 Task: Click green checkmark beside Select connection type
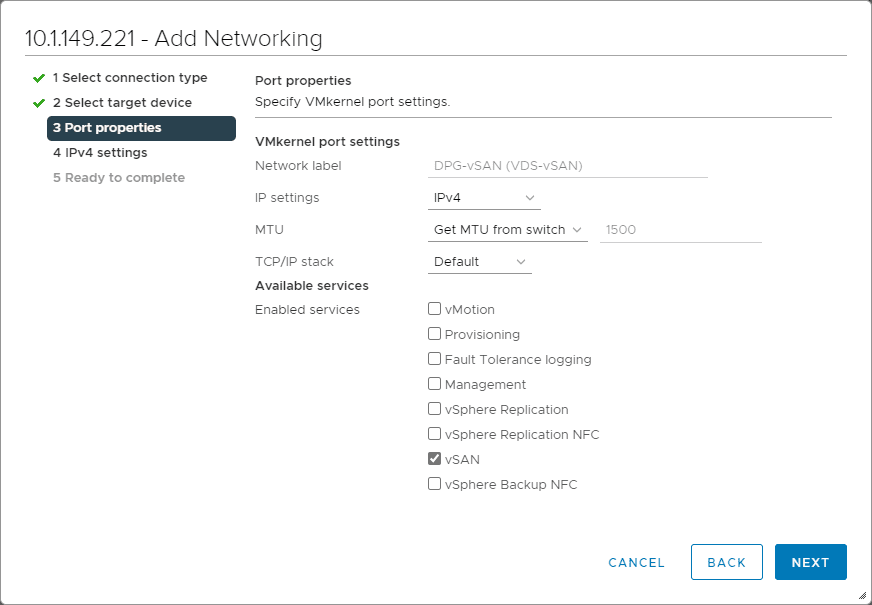point(39,78)
